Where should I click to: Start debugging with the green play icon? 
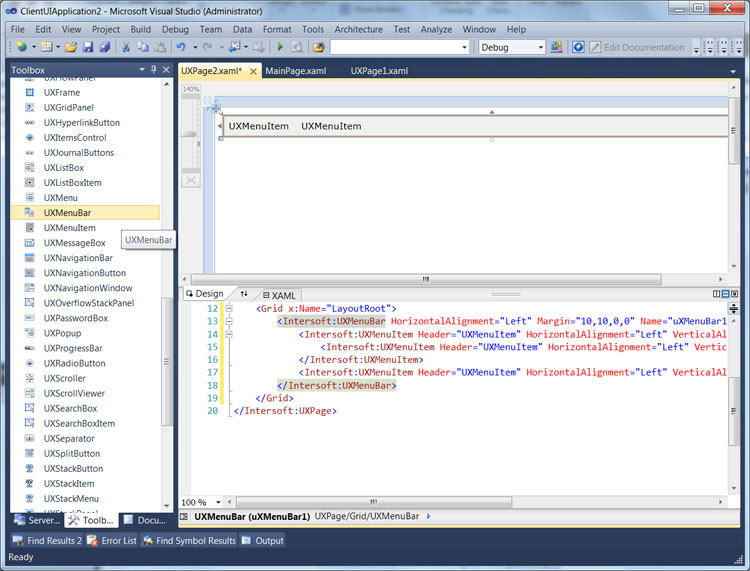(280, 47)
